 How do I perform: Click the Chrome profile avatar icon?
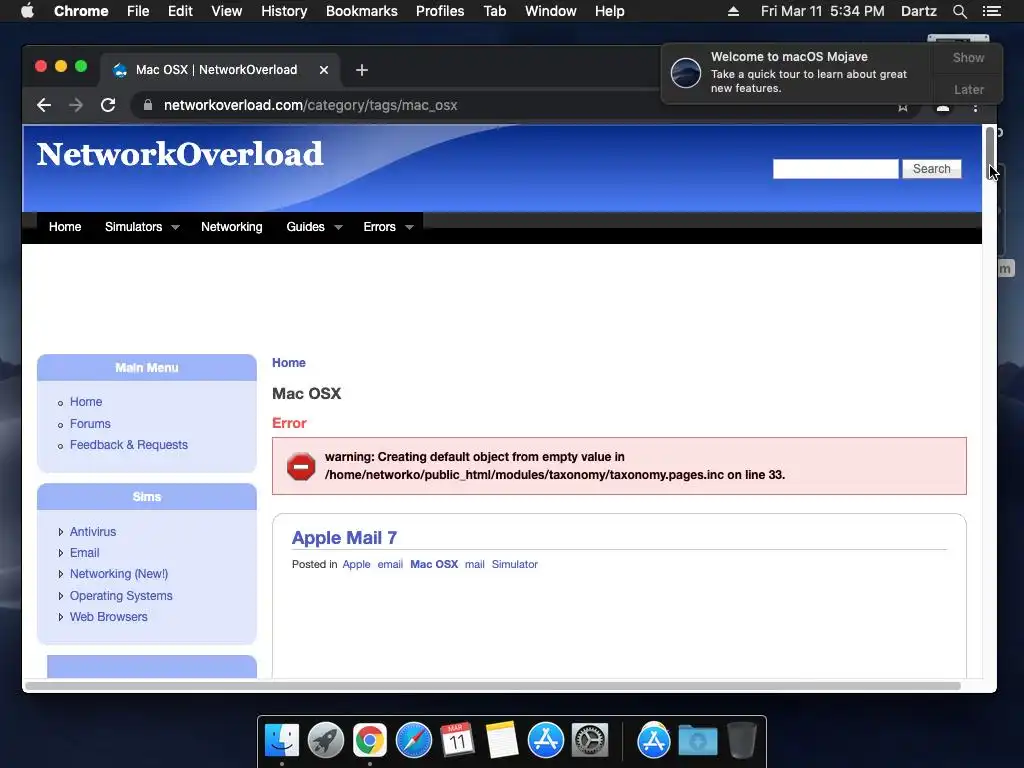click(x=942, y=108)
